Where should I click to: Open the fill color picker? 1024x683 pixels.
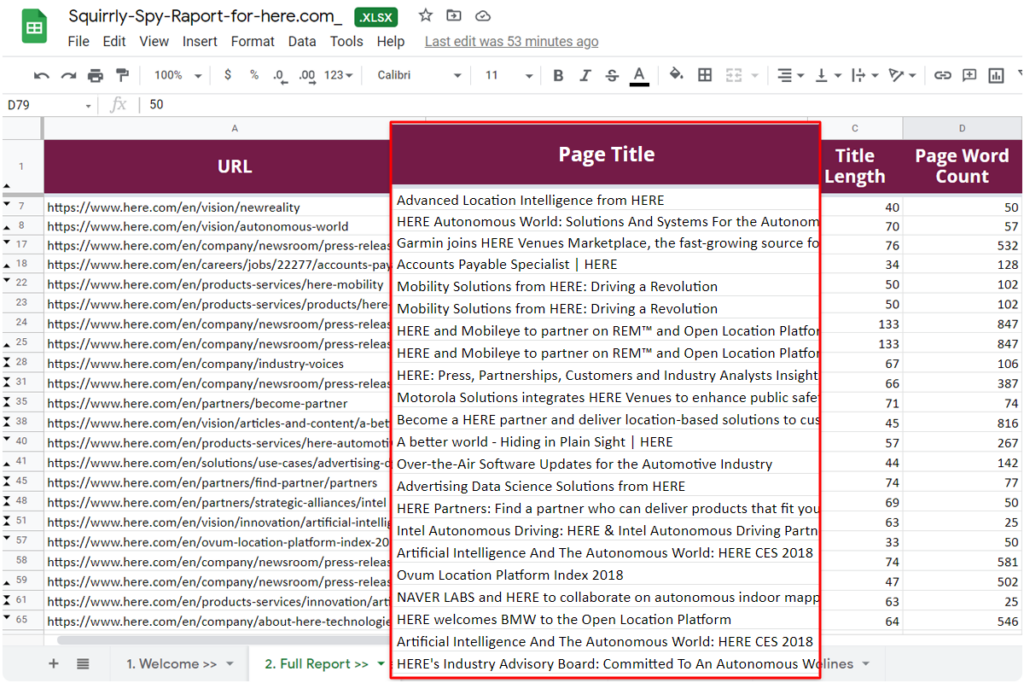click(677, 75)
